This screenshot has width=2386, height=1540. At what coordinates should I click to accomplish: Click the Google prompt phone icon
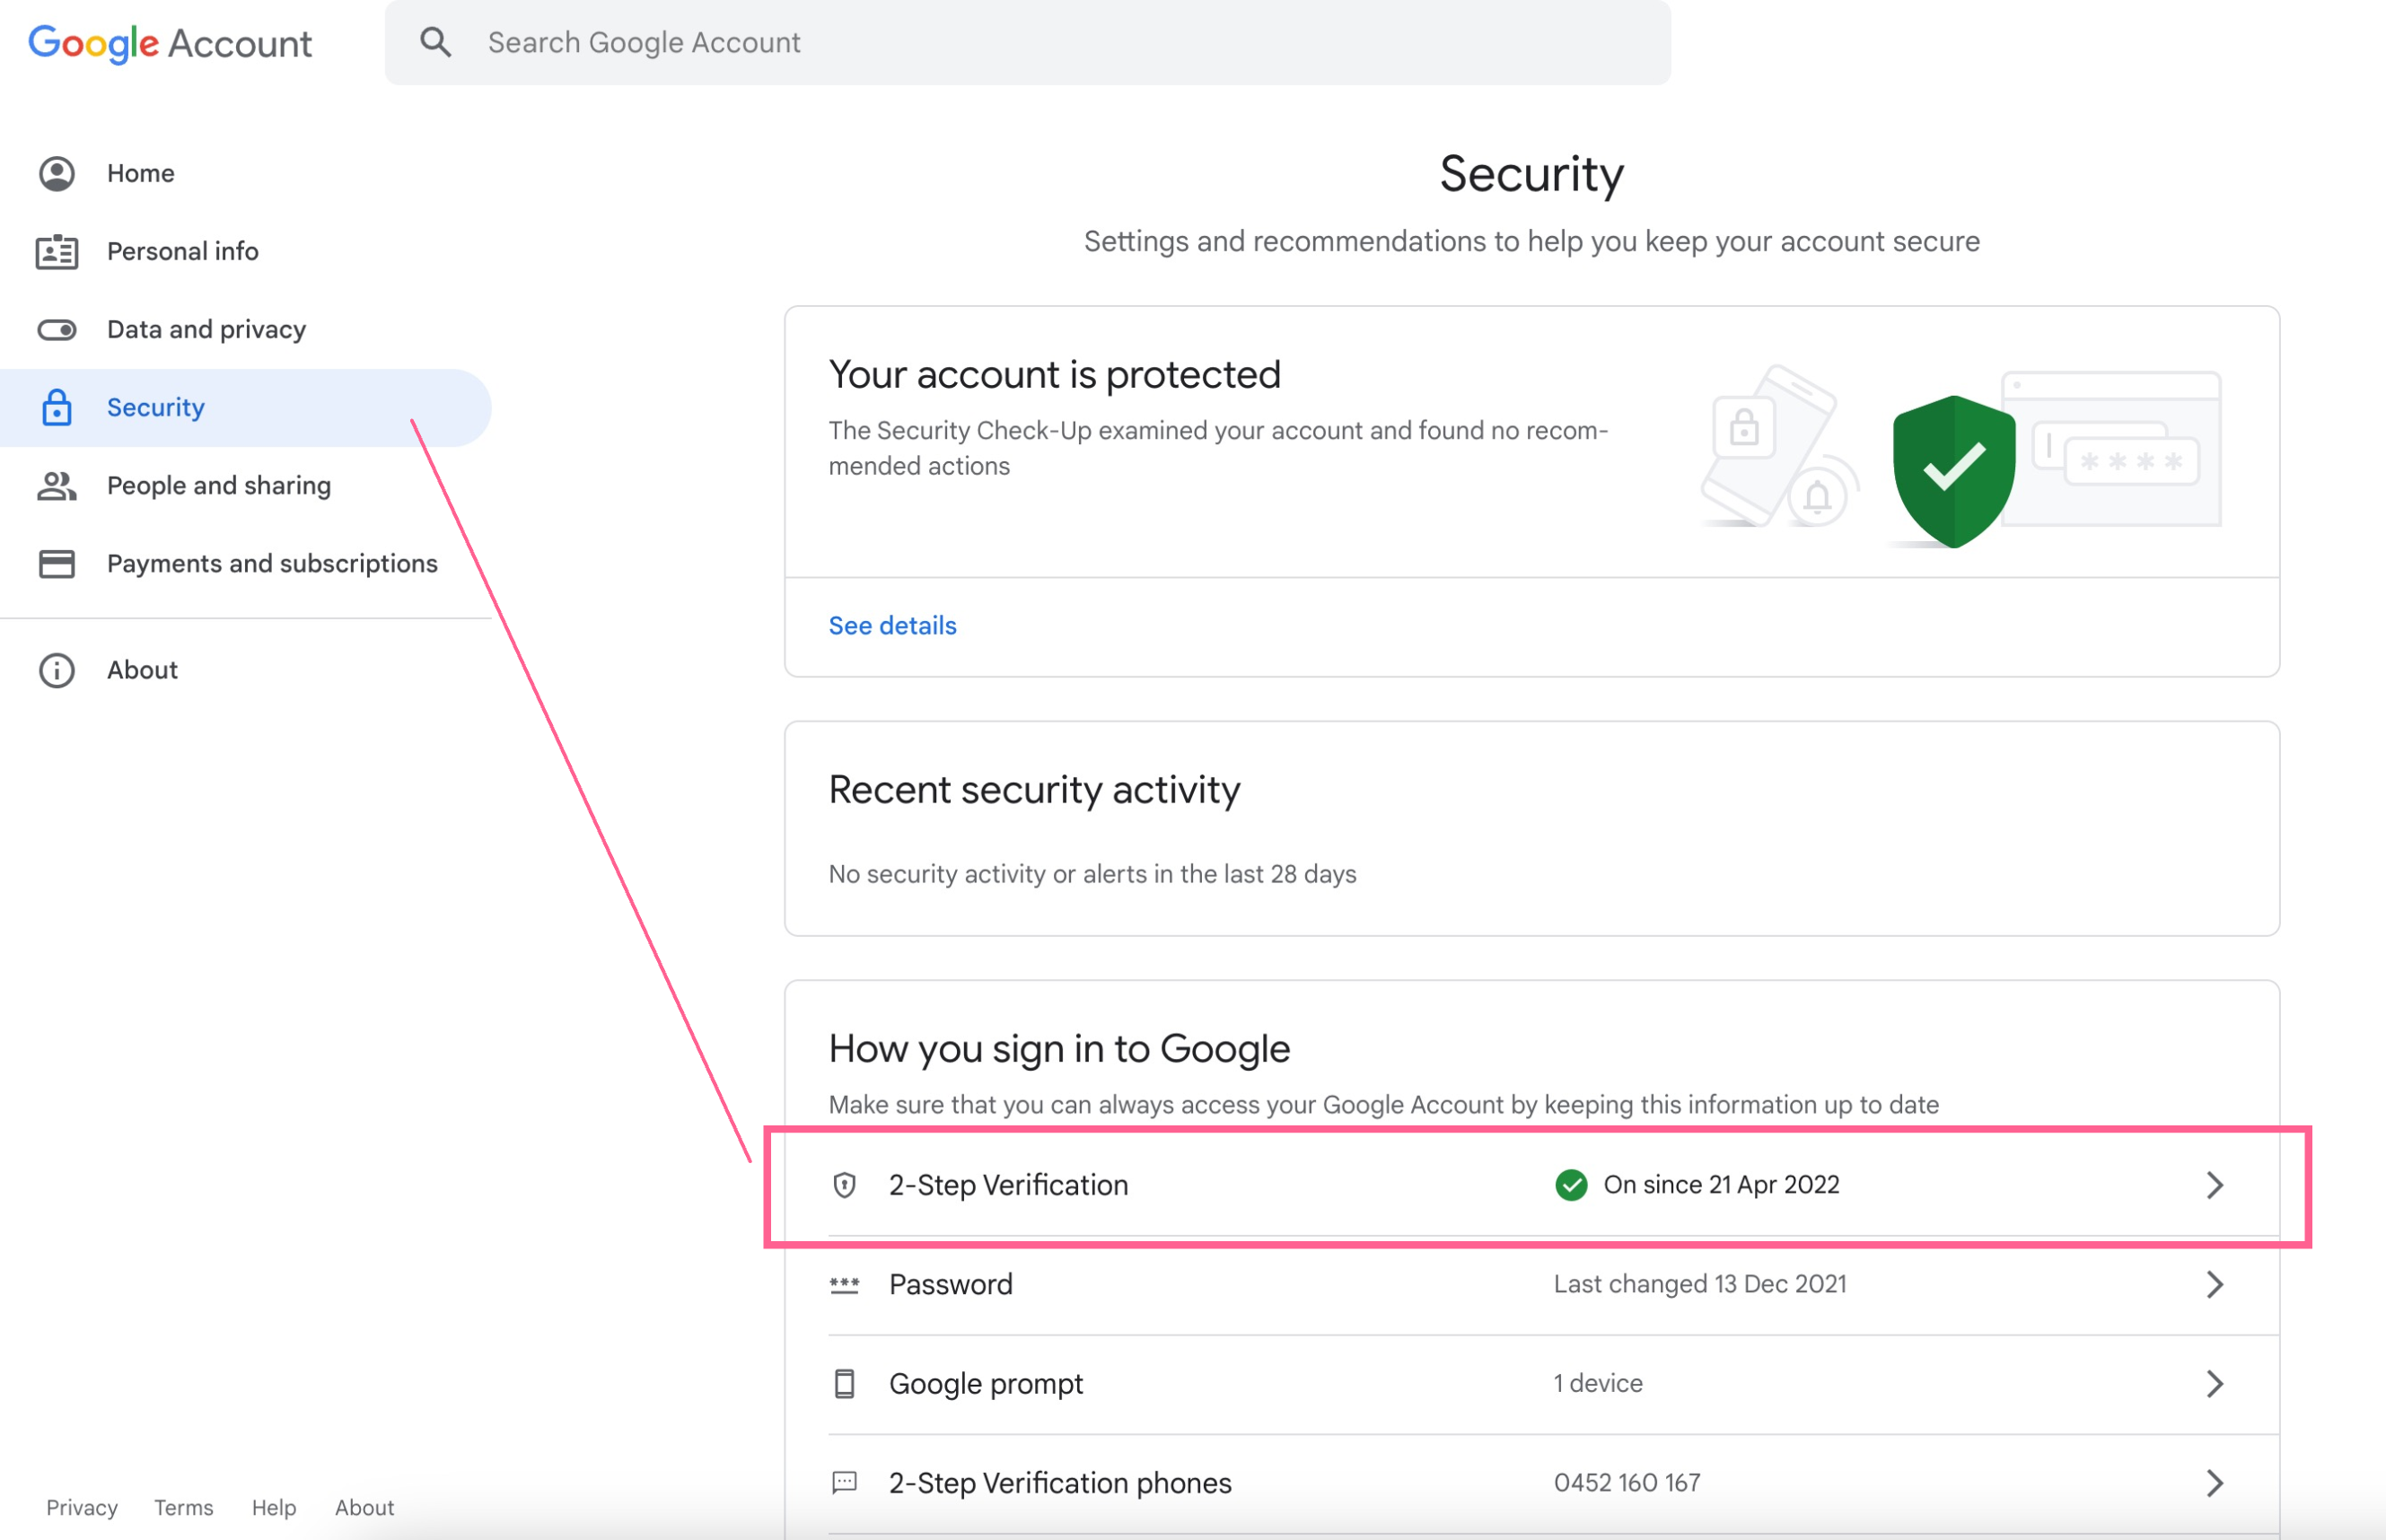click(845, 1383)
